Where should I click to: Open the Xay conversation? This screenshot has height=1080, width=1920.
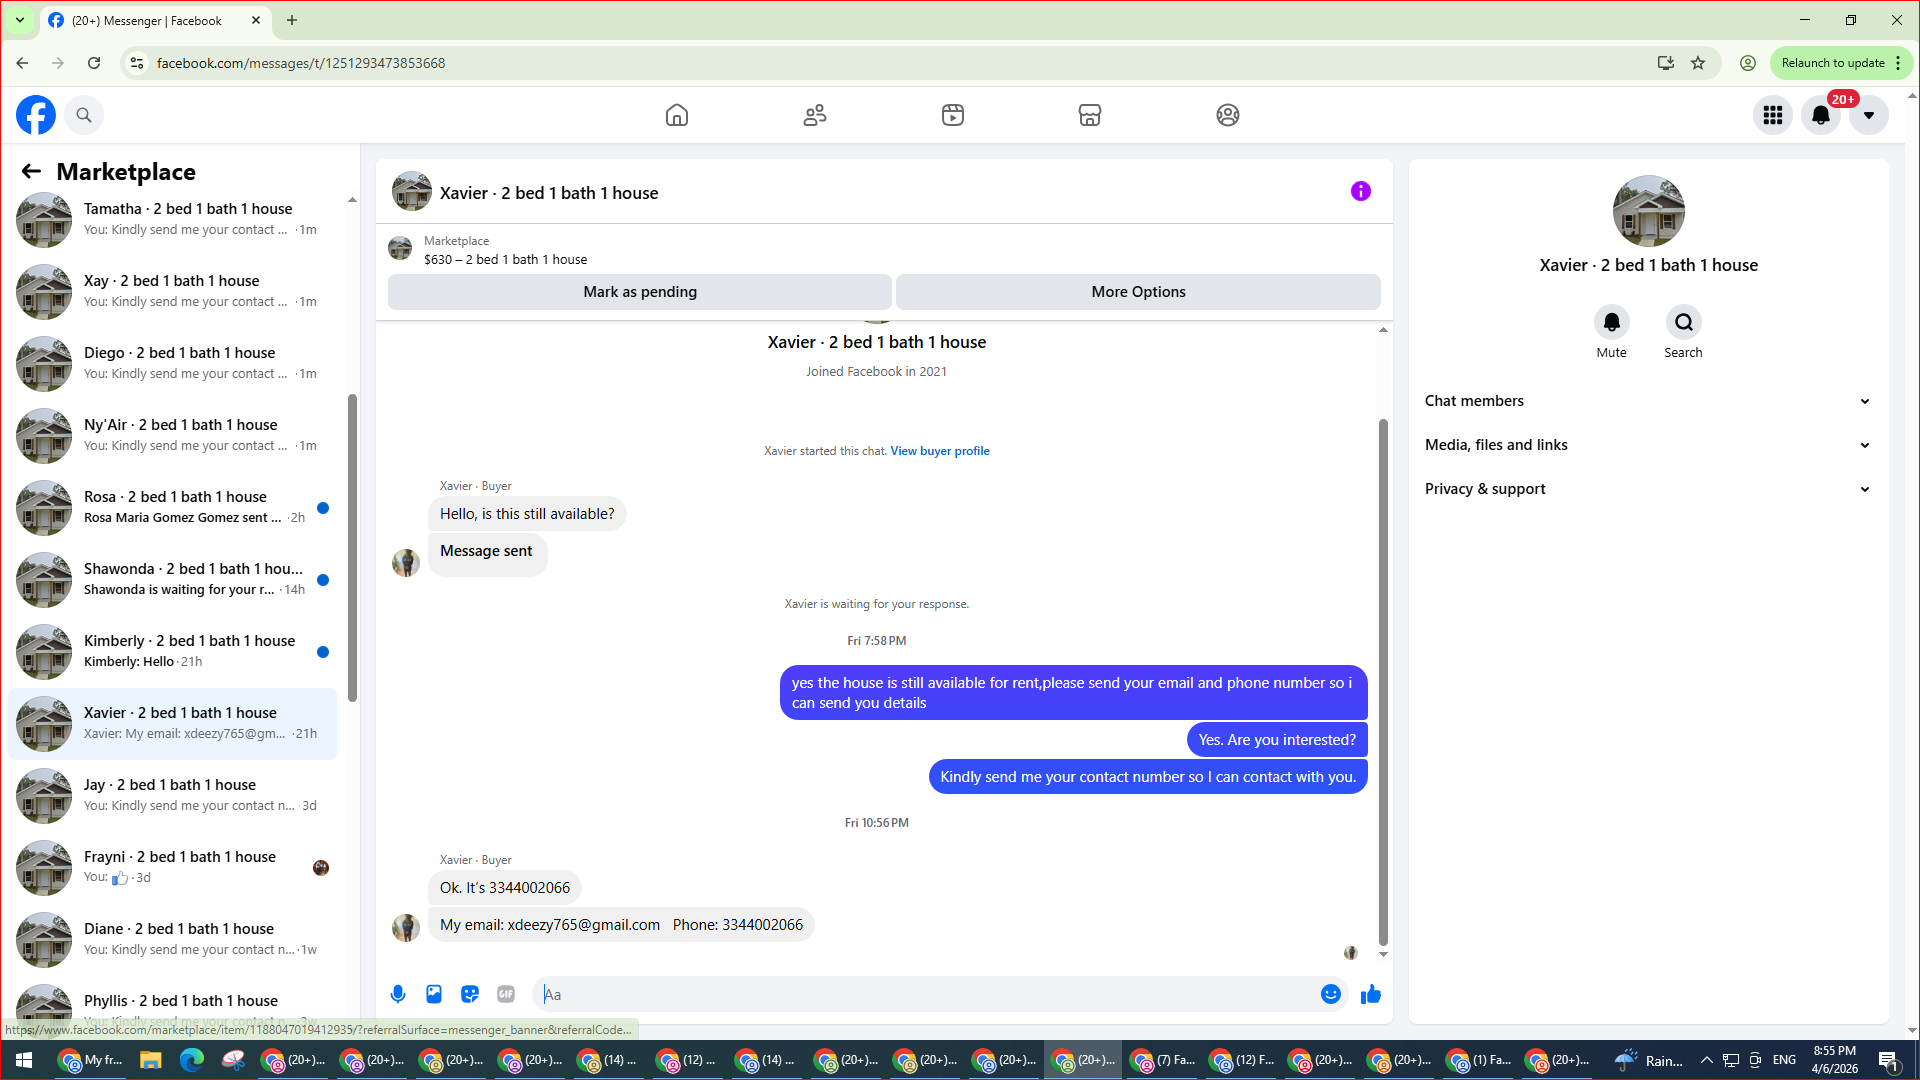click(173, 291)
